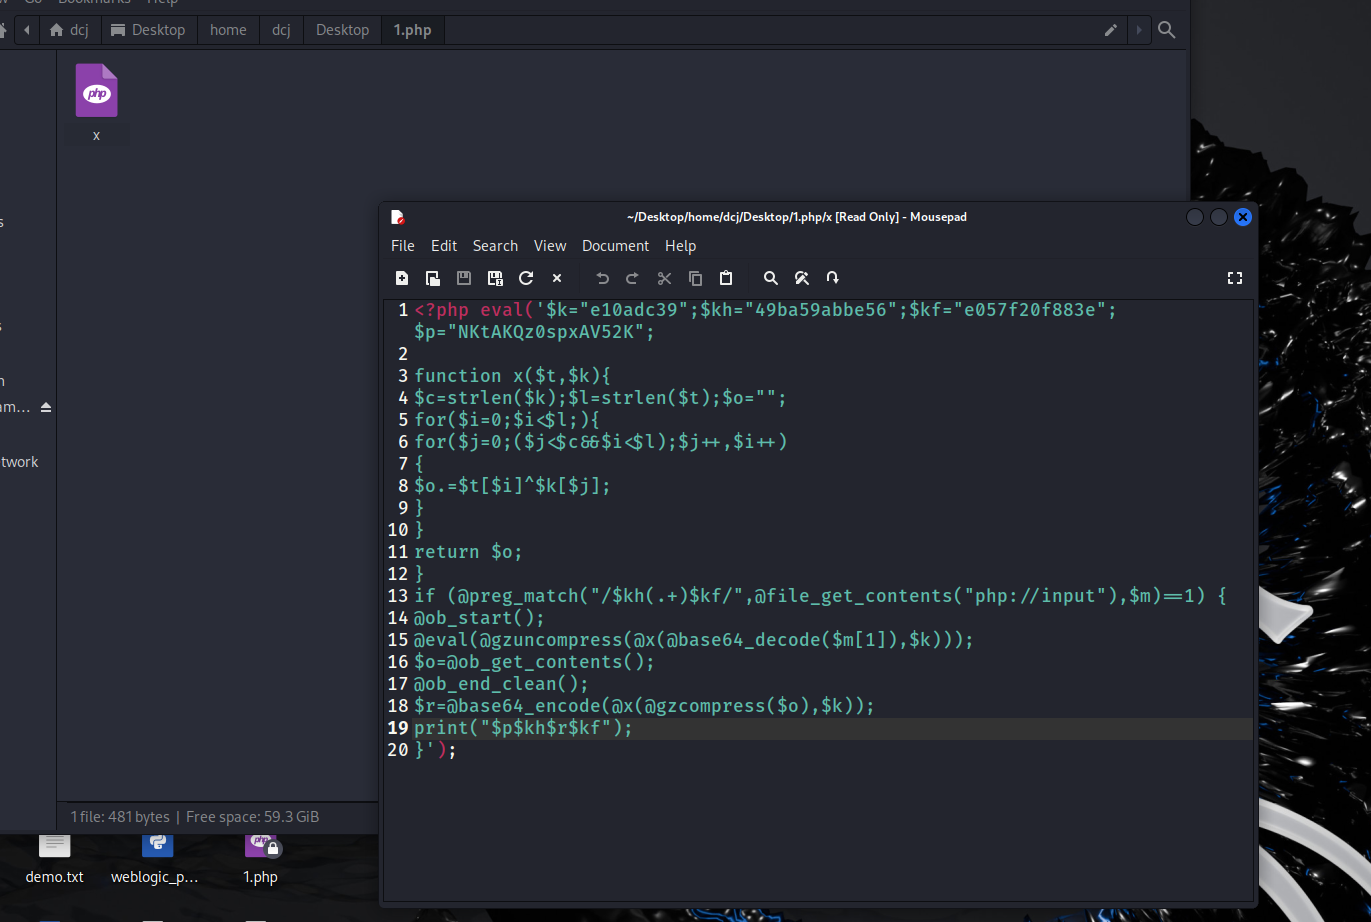This screenshot has width=1371, height=922.
Task: Toggle fullscreen mode in Mousepad
Action: click(1235, 278)
